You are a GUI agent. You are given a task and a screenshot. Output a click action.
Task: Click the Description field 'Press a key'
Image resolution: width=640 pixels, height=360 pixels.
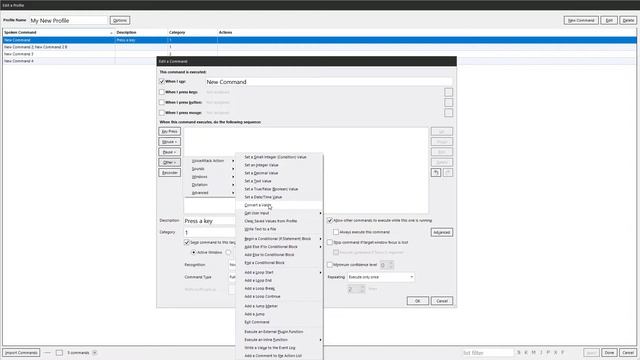[x=209, y=221]
